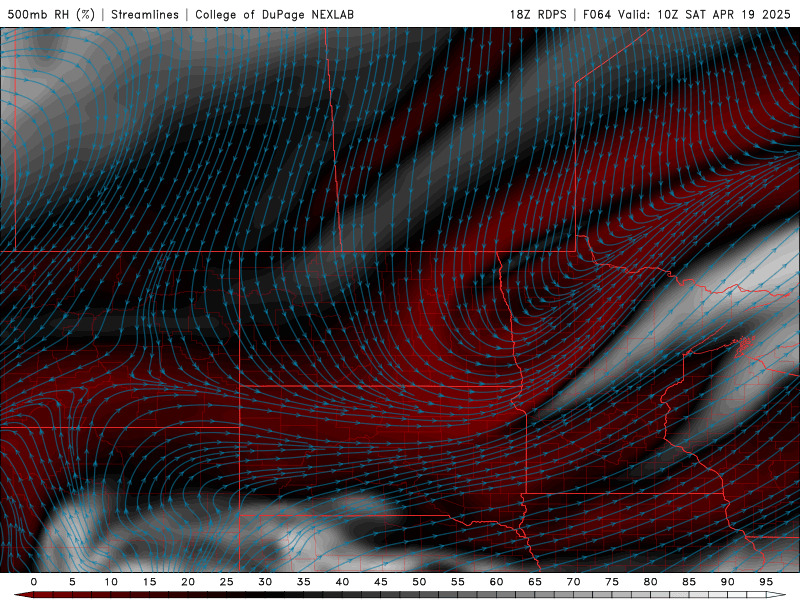Select the colorbar label "95"
This screenshot has height=600, width=800.
point(766,582)
